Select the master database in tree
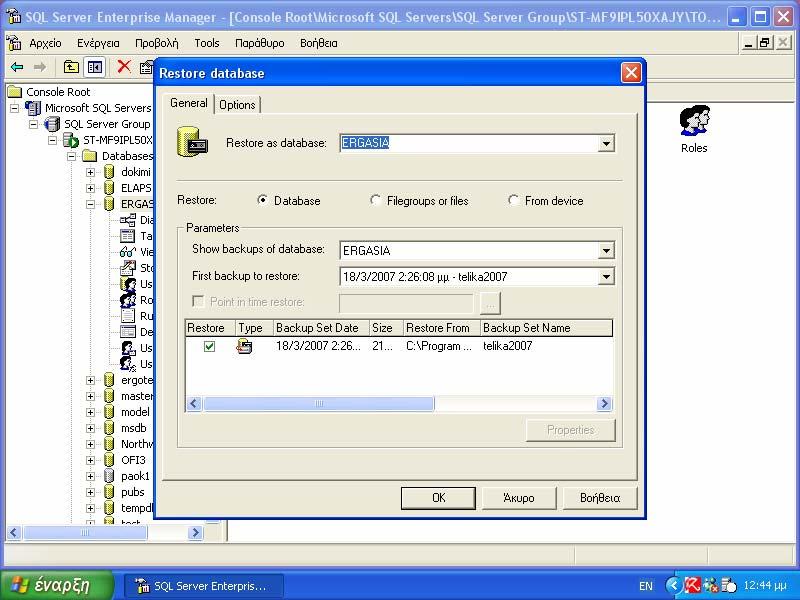This screenshot has width=800, height=600. coord(136,396)
